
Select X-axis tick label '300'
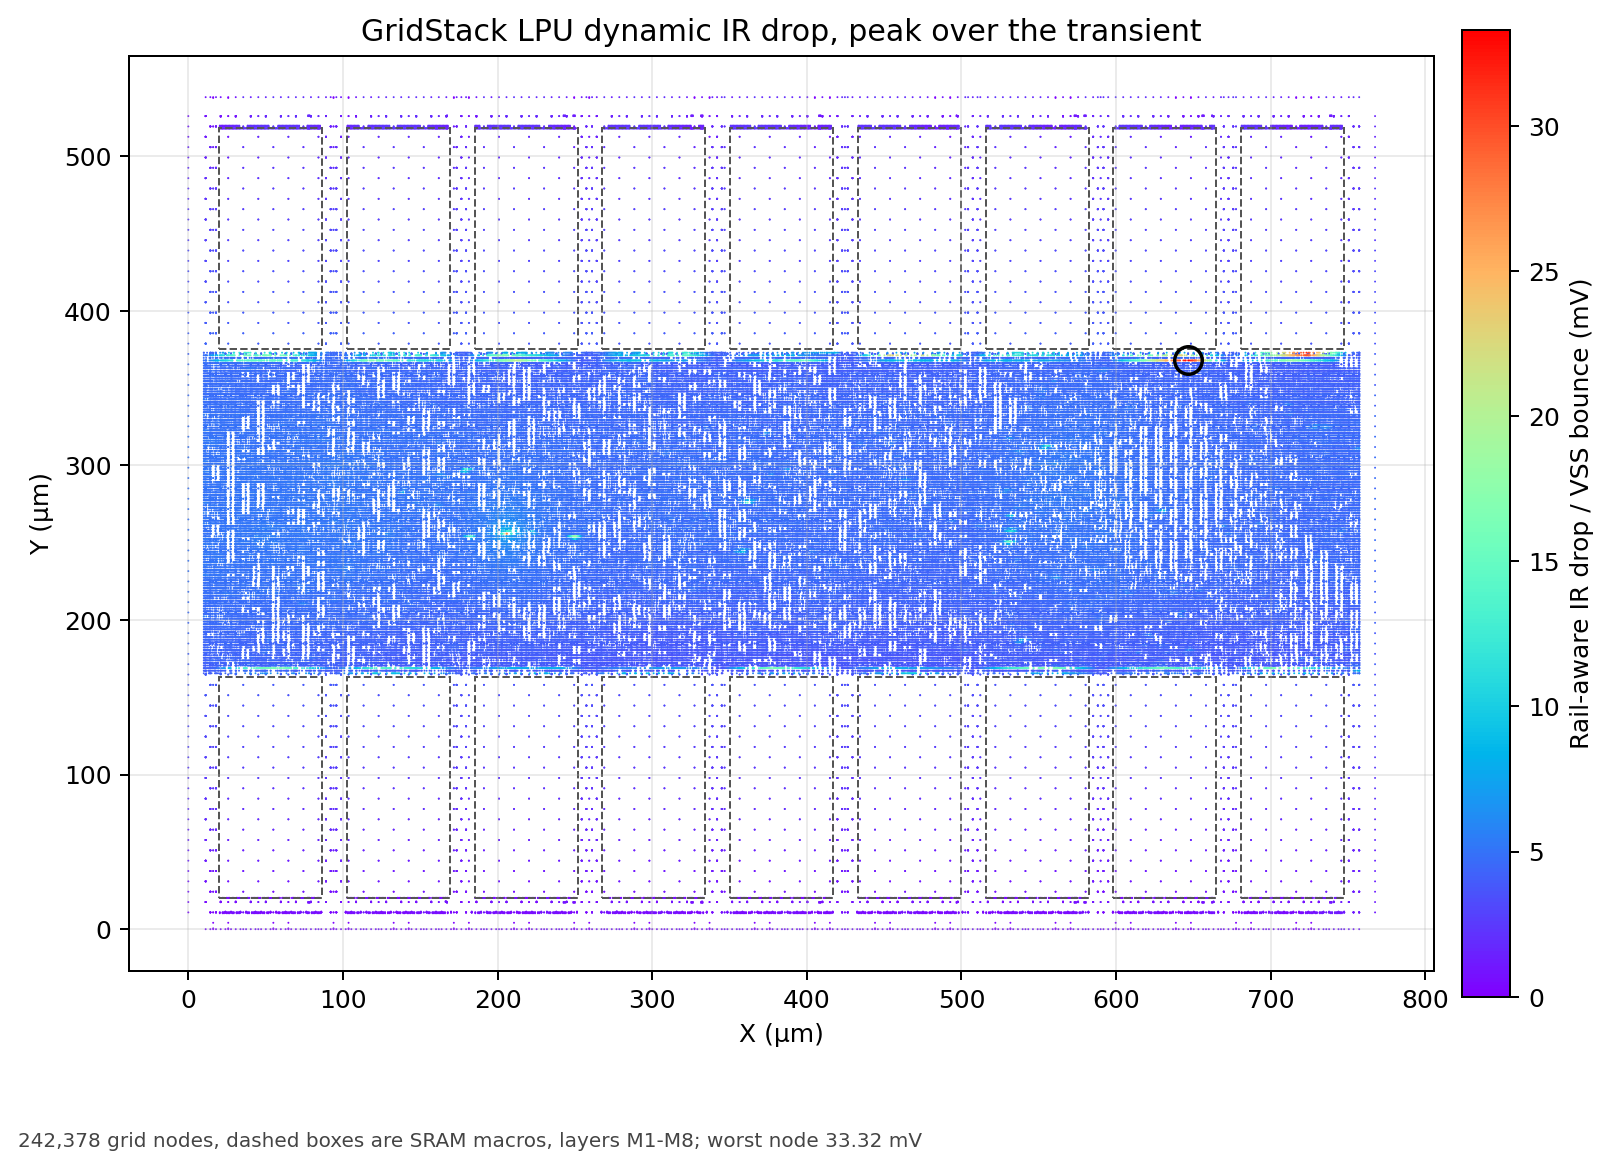point(652,999)
